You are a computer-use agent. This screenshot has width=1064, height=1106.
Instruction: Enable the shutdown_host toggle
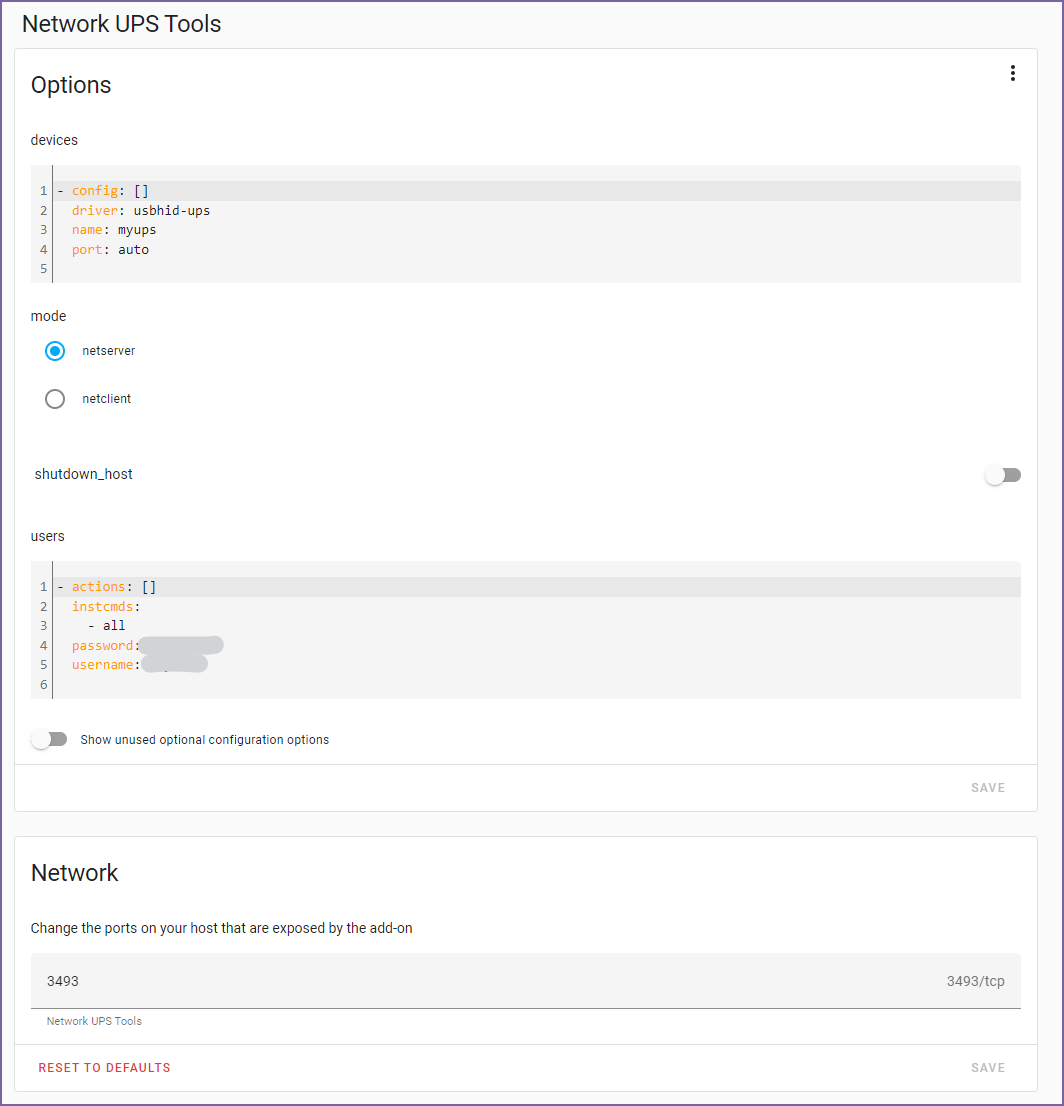(1003, 474)
